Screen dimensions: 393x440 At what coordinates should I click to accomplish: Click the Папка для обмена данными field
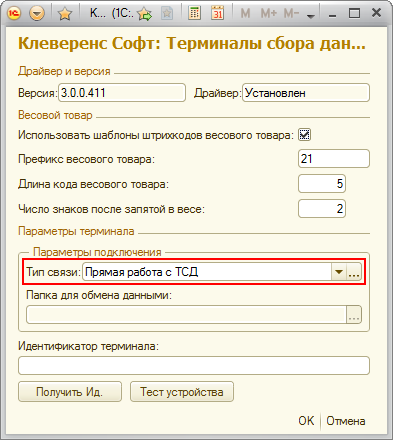(x=186, y=315)
